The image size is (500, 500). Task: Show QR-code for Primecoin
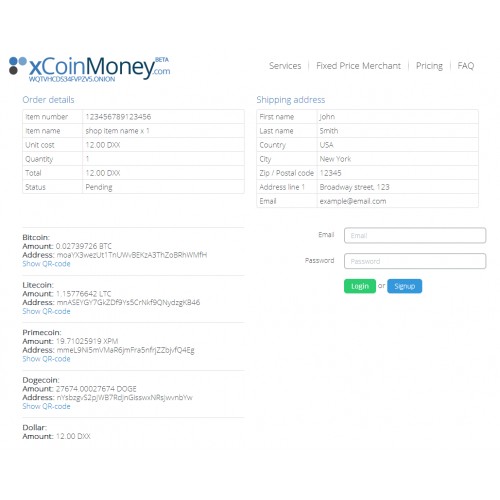pos(46,359)
